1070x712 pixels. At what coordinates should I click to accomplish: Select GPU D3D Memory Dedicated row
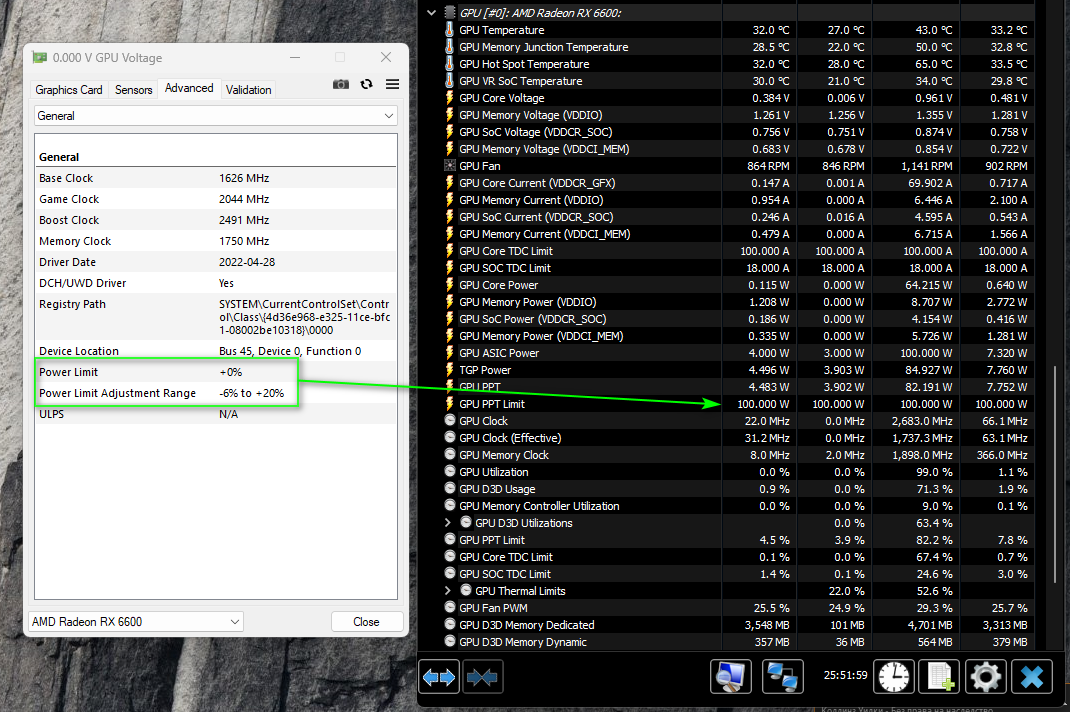click(740, 625)
